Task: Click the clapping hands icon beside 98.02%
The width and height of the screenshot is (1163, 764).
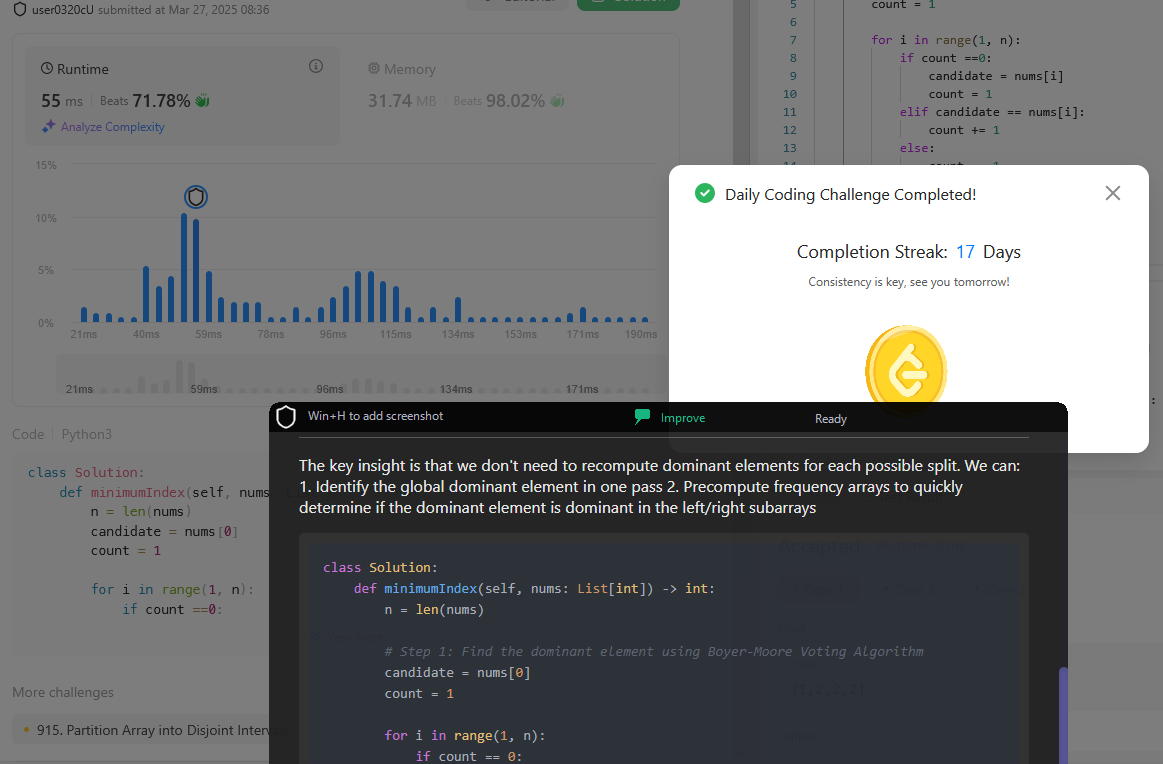Action: pyautogui.click(x=558, y=100)
